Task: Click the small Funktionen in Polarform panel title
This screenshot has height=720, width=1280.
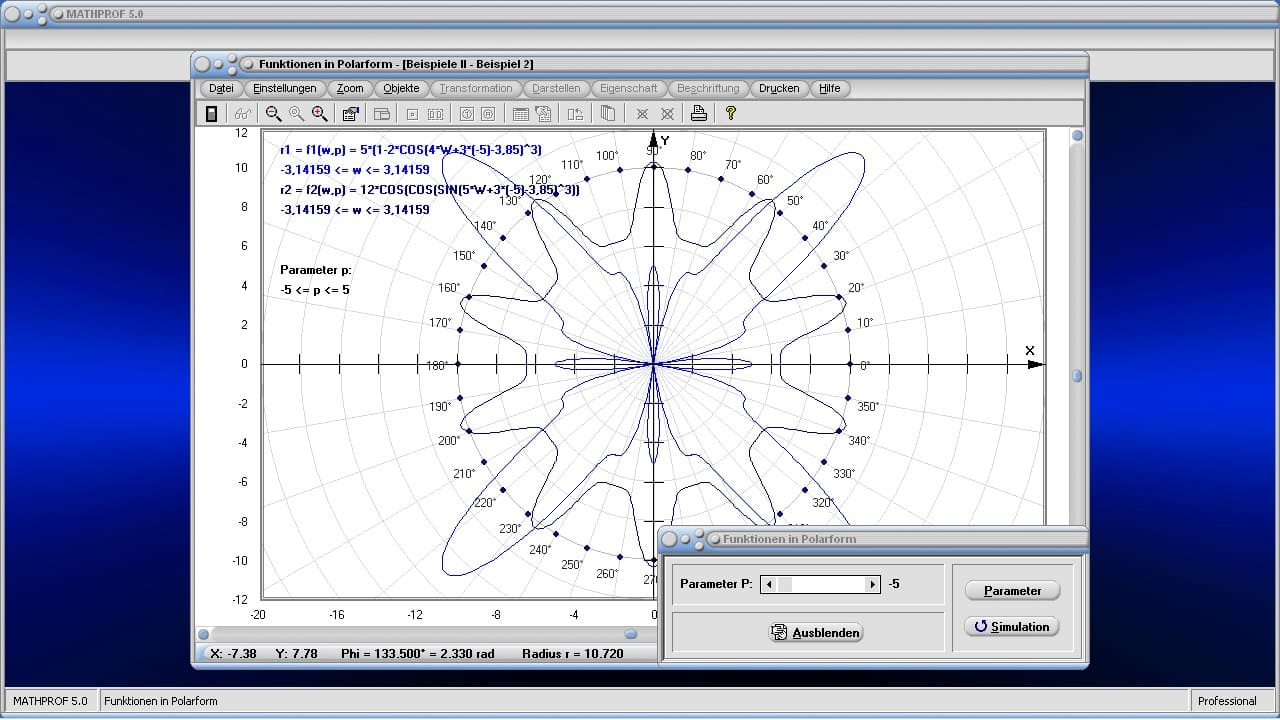Action: [789, 539]
